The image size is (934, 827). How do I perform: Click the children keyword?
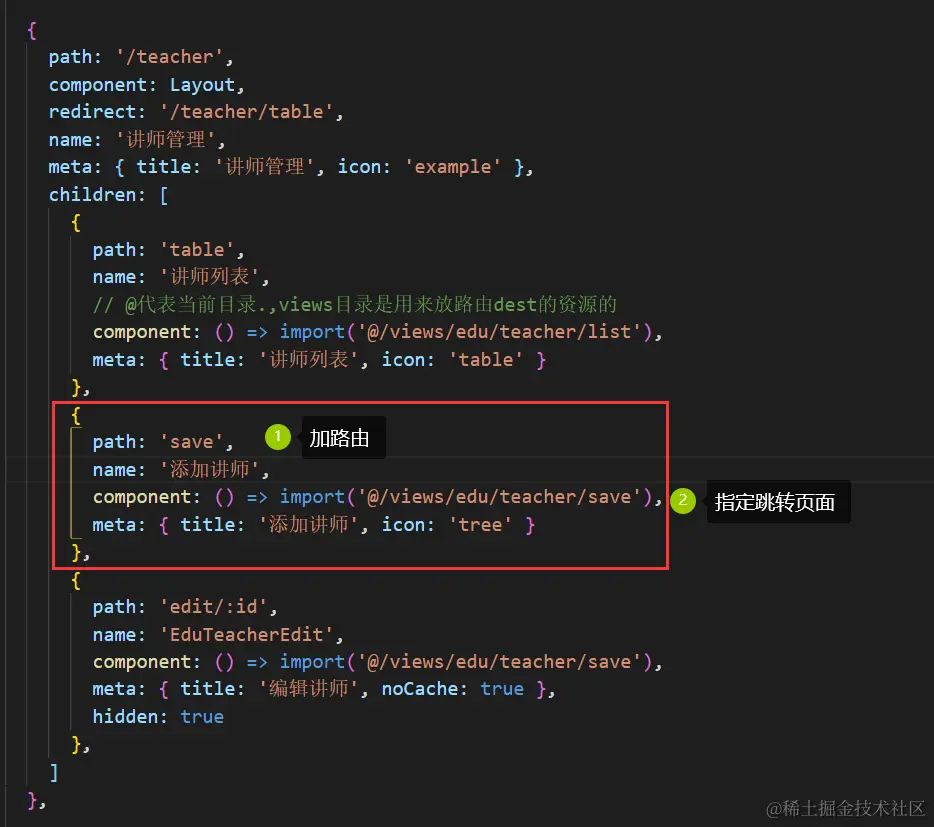pyautogui.click(x=92, y=194)
